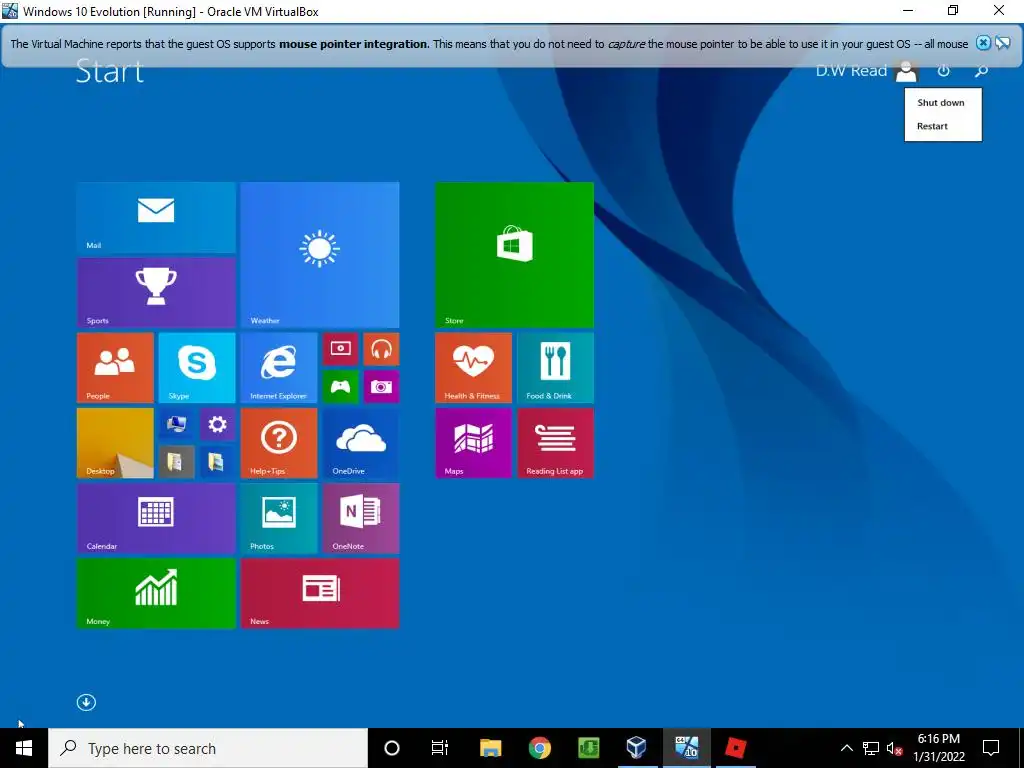Open the VirtualBox Manager taskbar icon

point(636,748)
